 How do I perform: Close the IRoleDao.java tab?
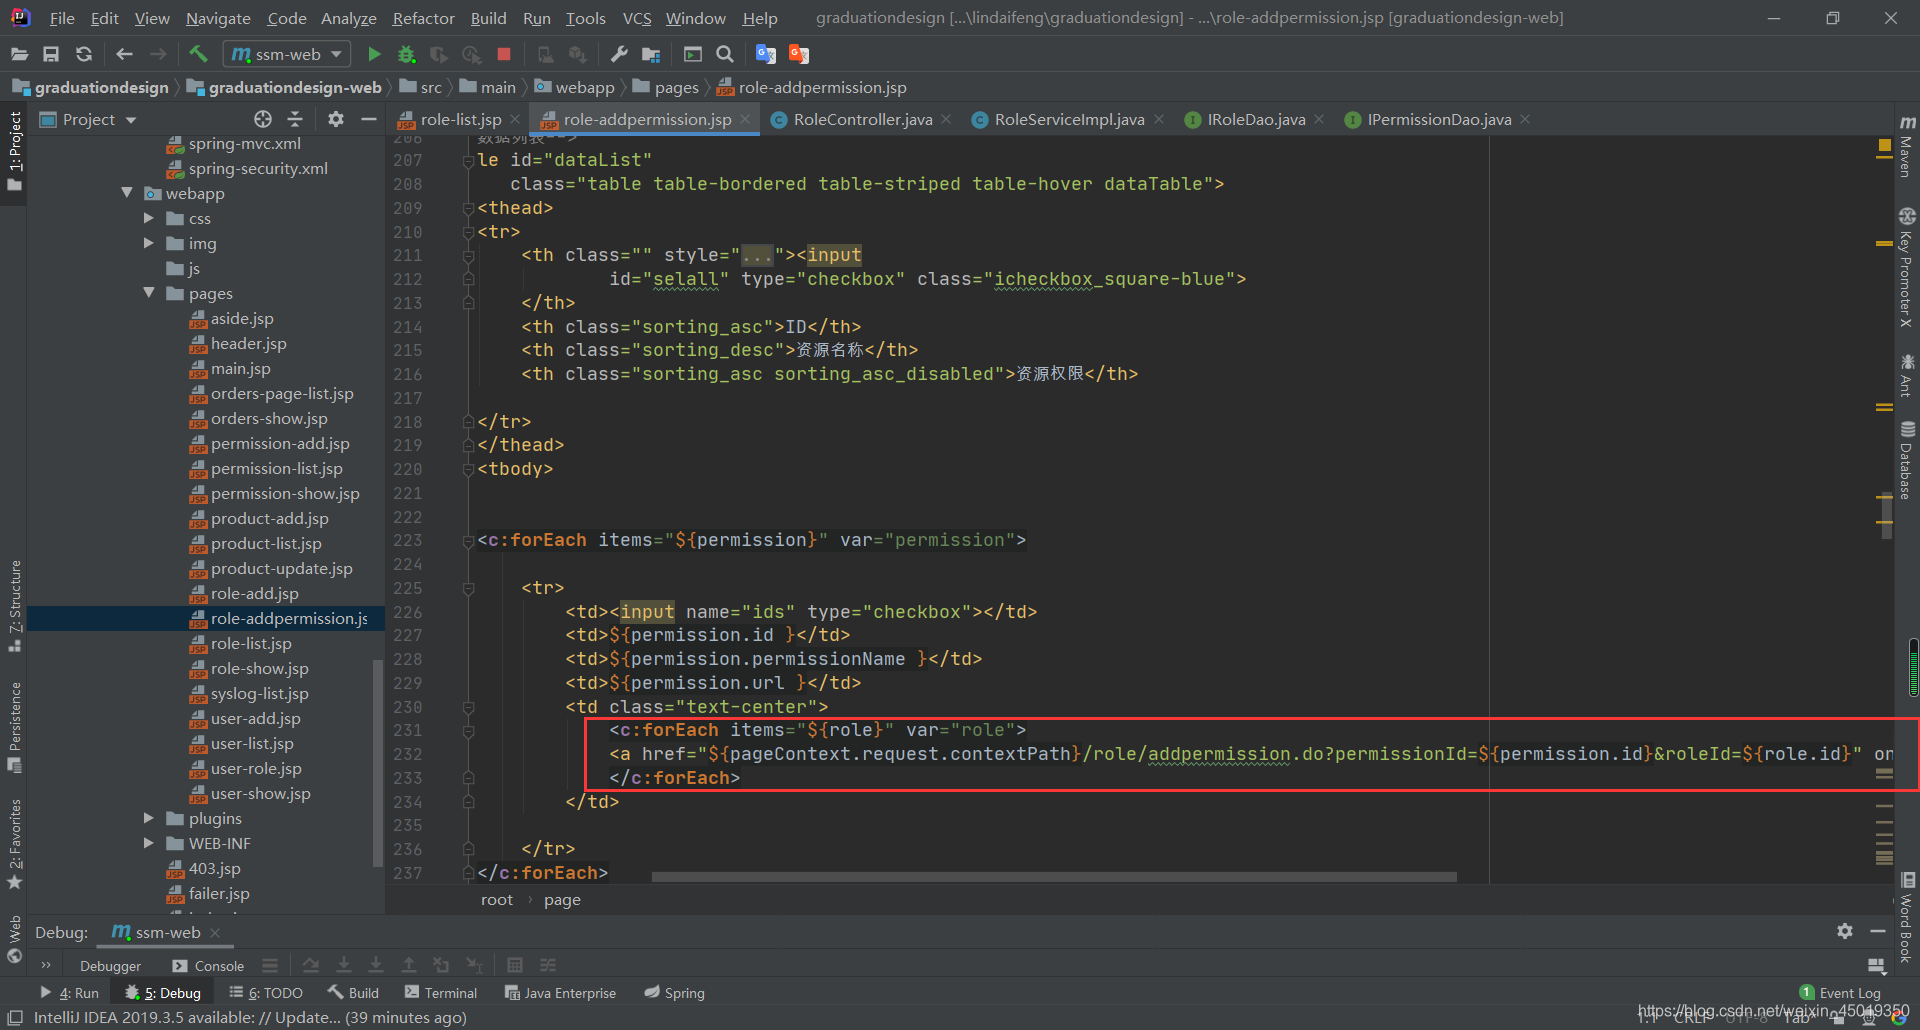pyautogui.click(x=1320, y=119)
